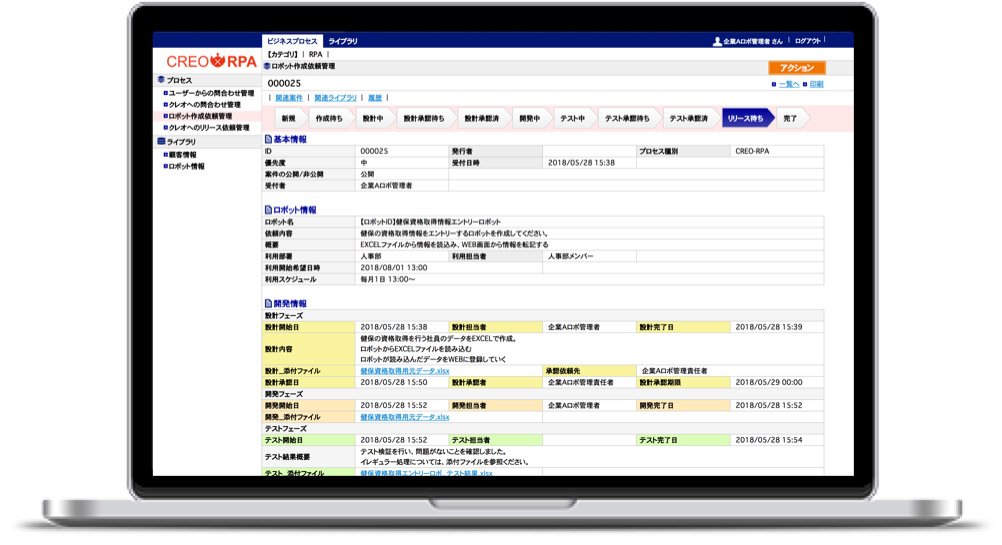This screenshot has width=1002, height=545.
Task: Switch to the ライブラリ tab in top bar
Action: (x=343, y=41)
